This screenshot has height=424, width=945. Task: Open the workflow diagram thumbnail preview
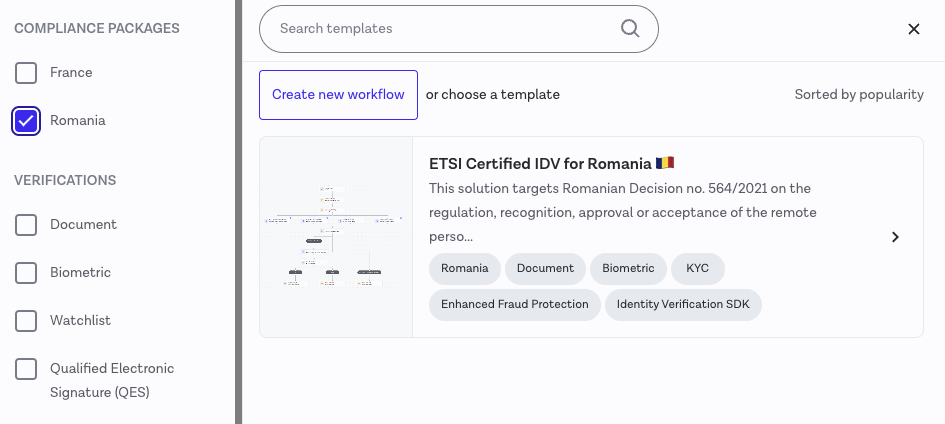[336, 237]
